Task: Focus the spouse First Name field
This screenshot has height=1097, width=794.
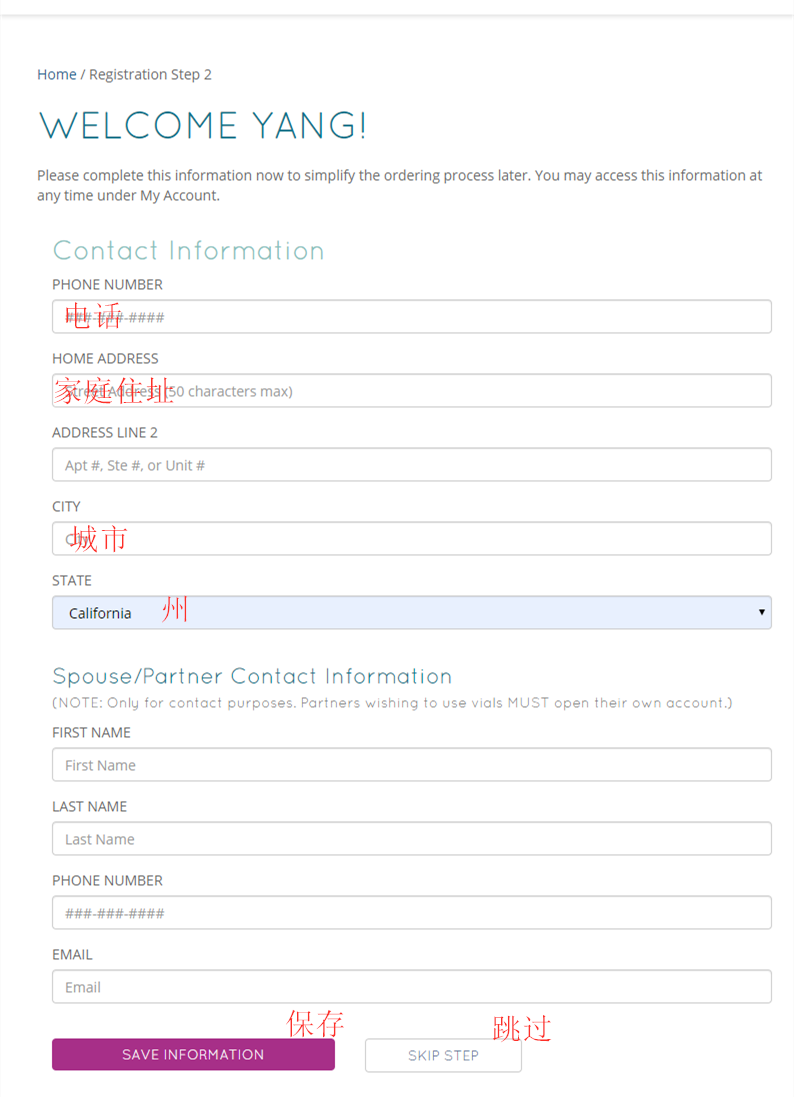Action: (x=411, y=765)
